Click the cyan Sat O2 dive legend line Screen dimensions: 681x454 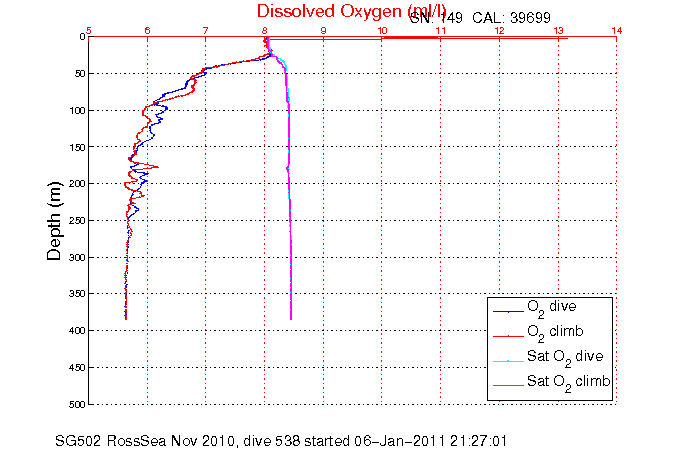[508, 361]
